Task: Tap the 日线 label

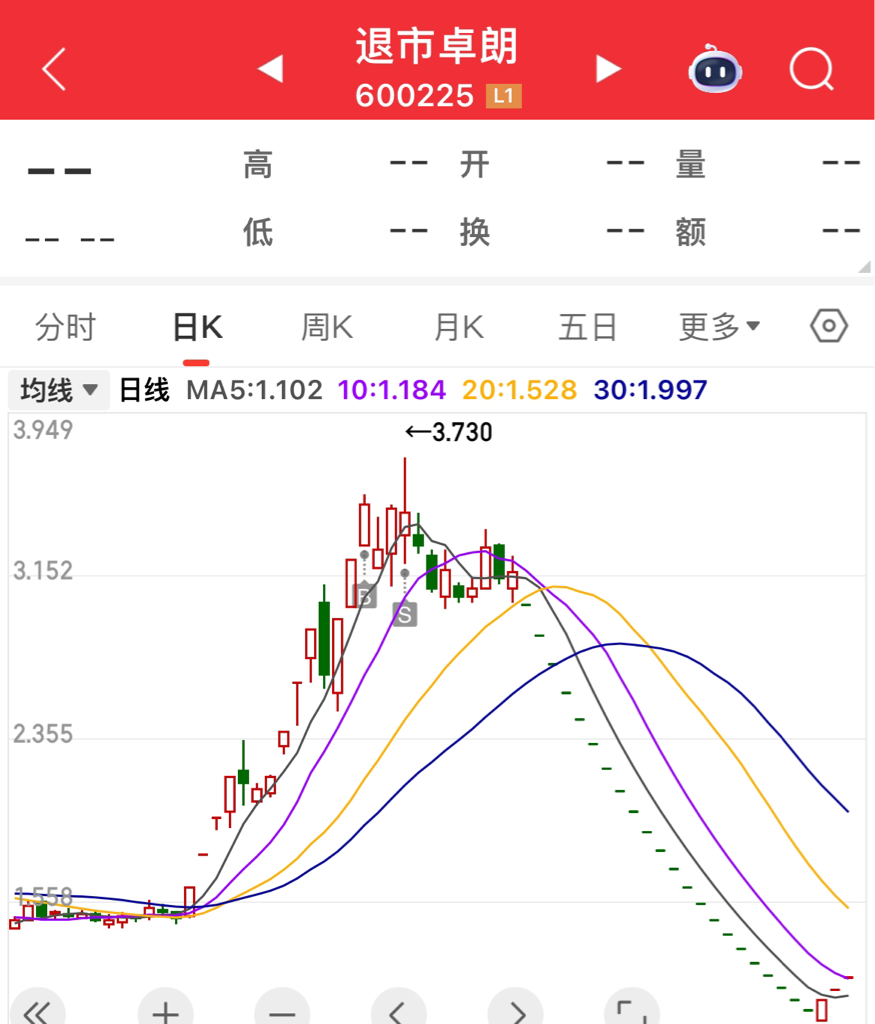Action: 144,391
